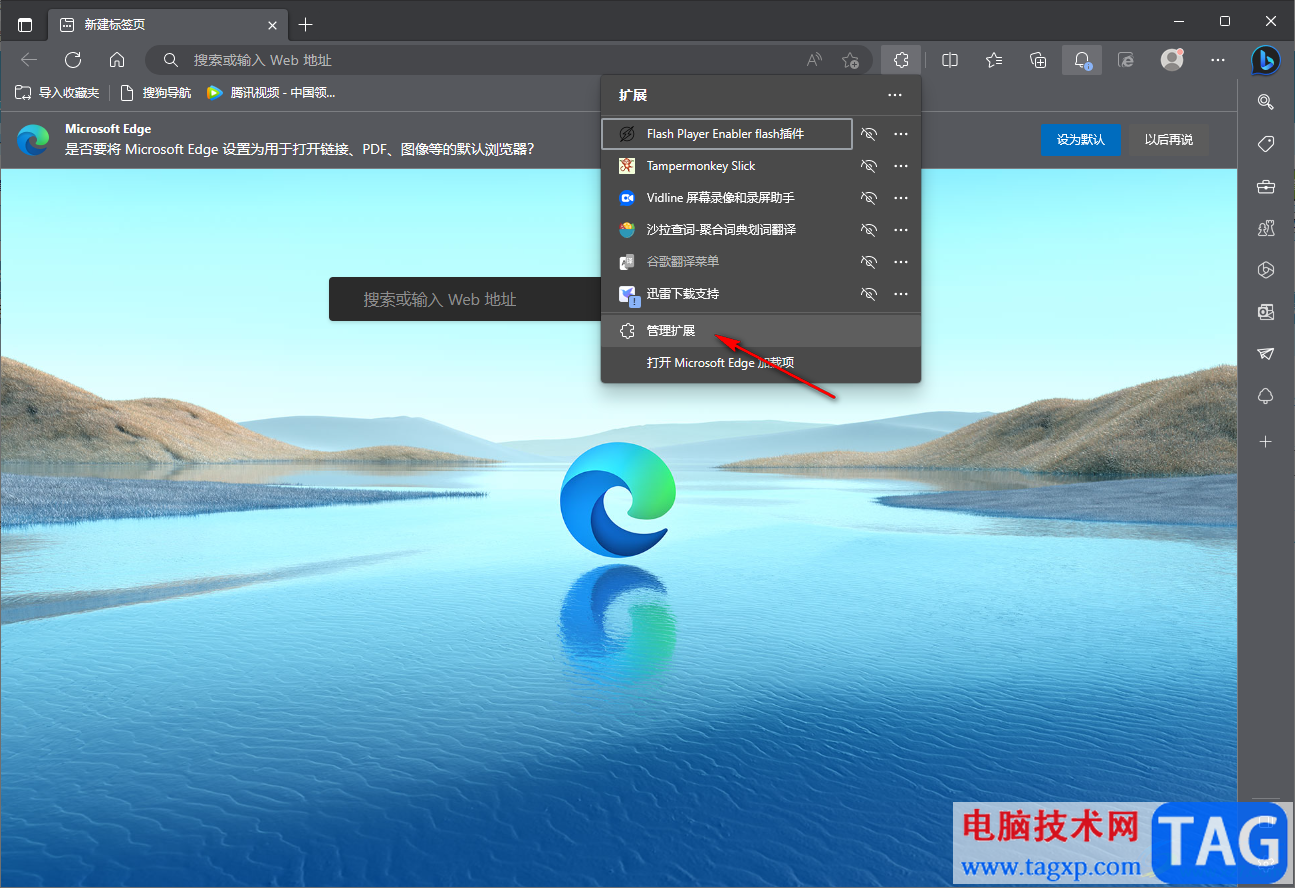Open the tab actions menu icon
Image resolution: width=1295 pixels, height=888 pixels.
pos(25,24)
